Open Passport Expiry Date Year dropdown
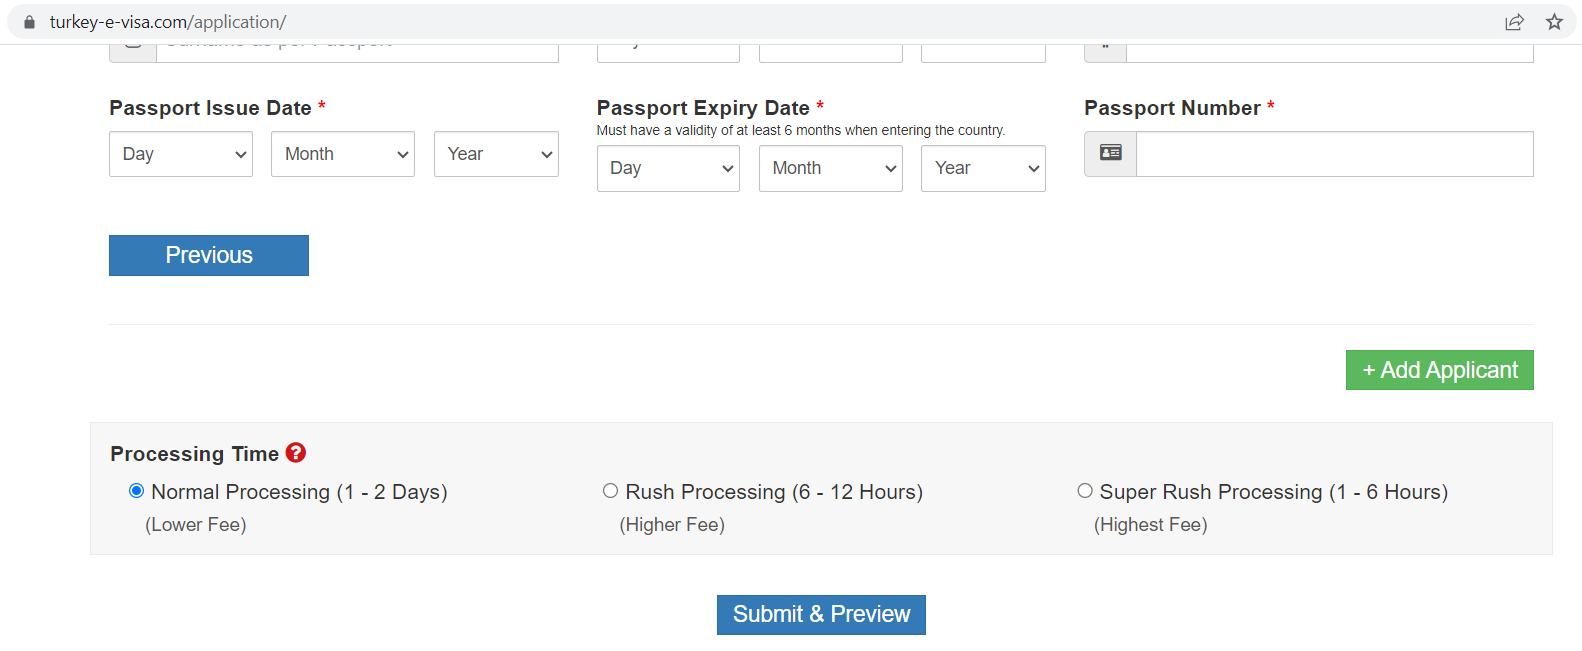 point(983,168)
